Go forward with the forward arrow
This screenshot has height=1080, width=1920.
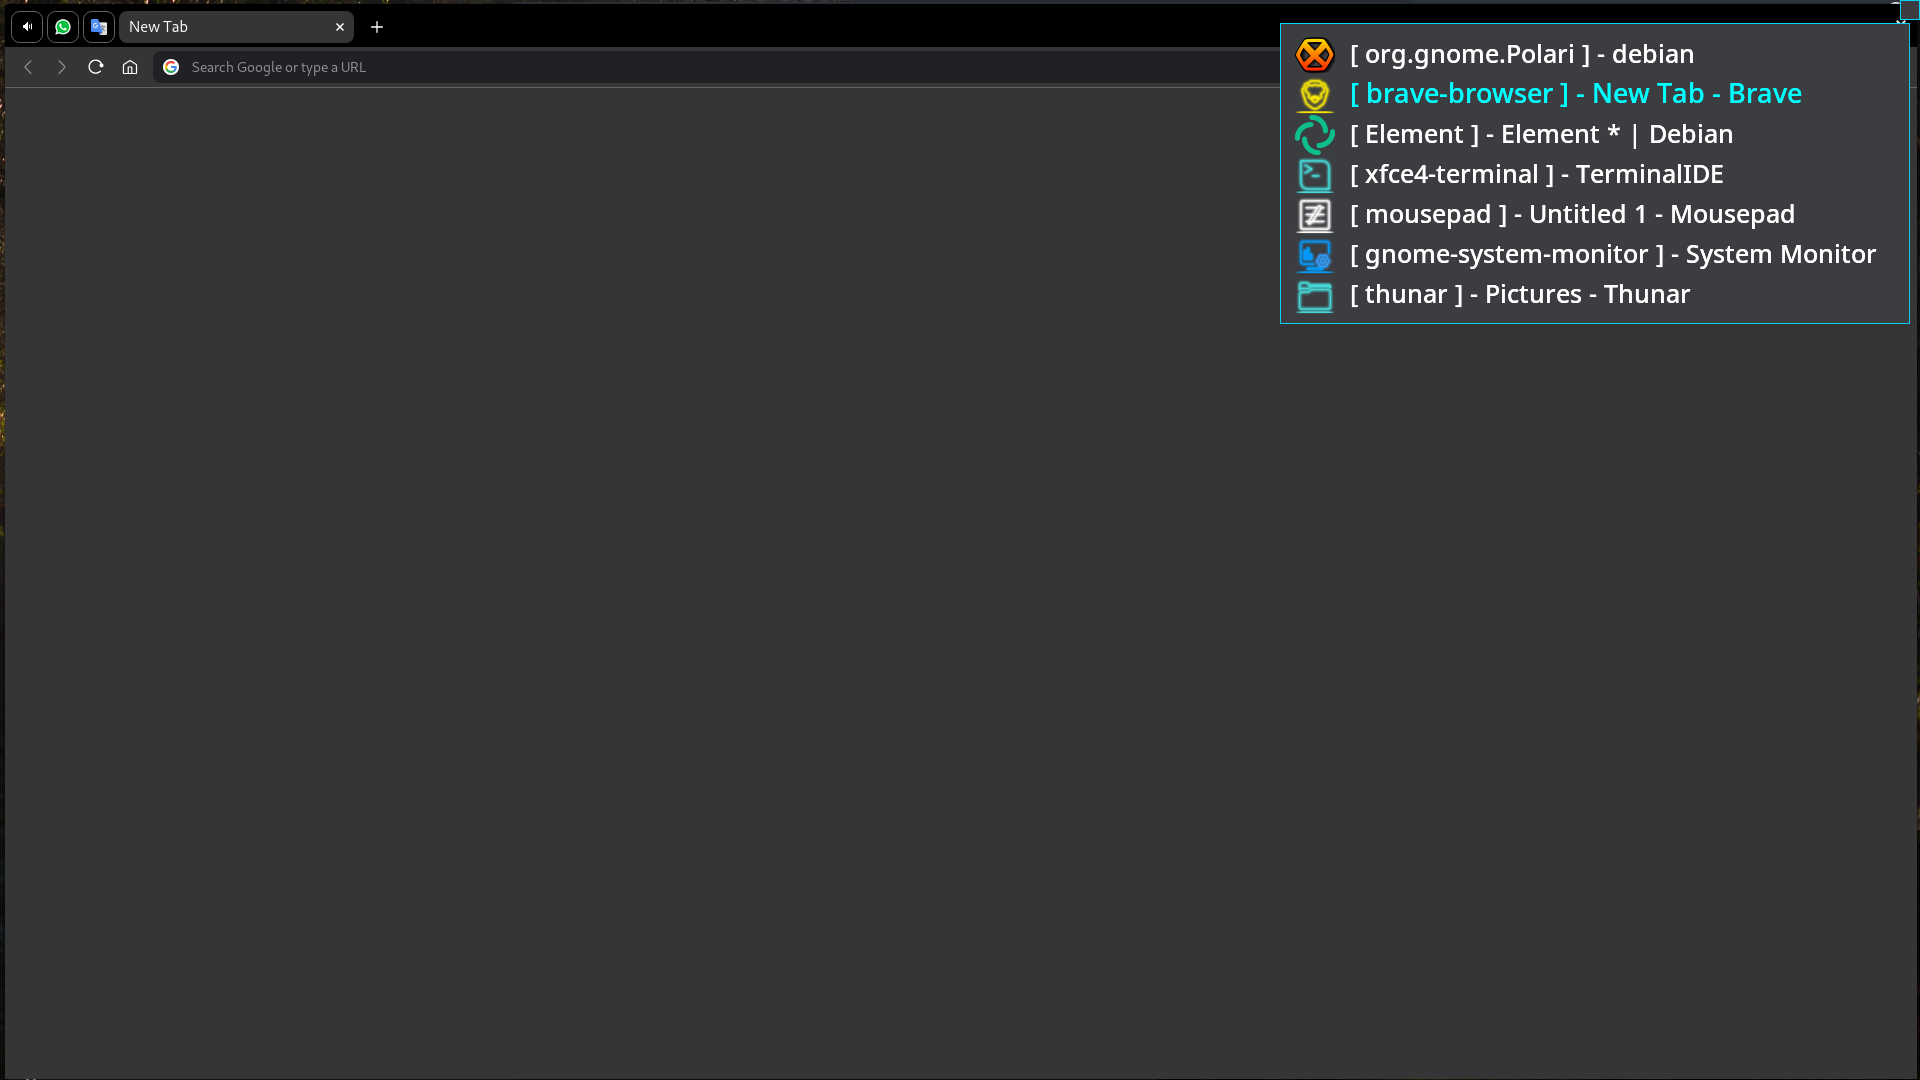[62, 67]
